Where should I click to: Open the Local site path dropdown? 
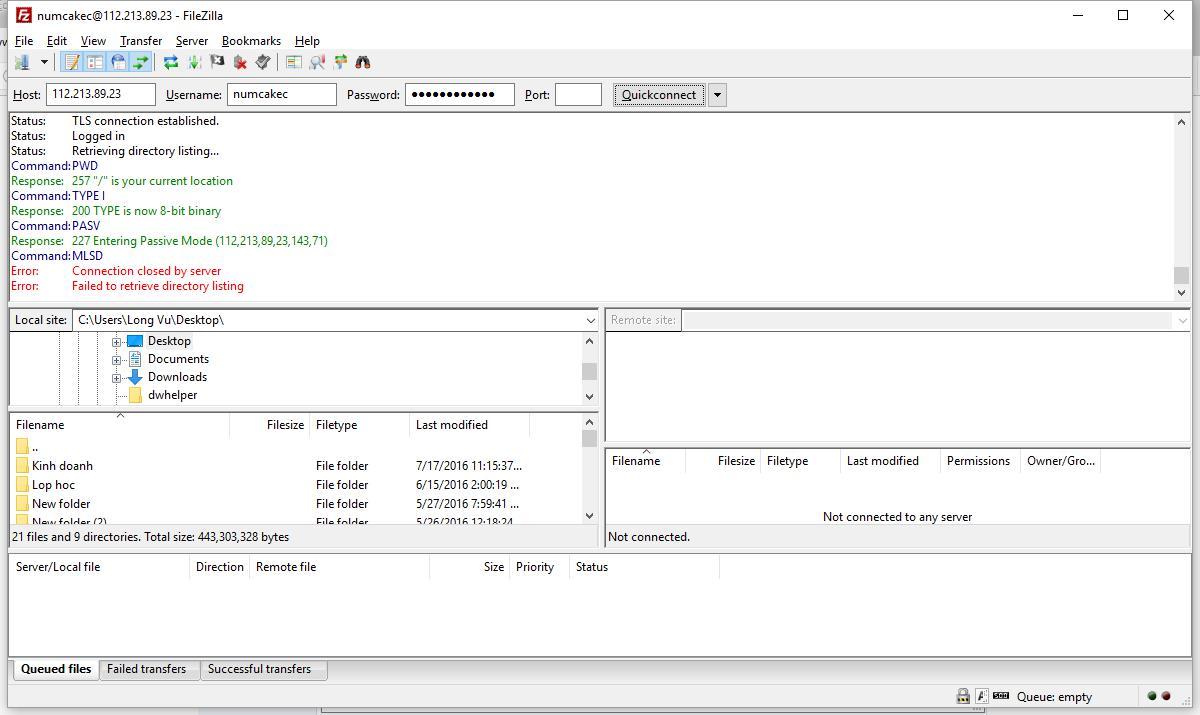(590, 320)
